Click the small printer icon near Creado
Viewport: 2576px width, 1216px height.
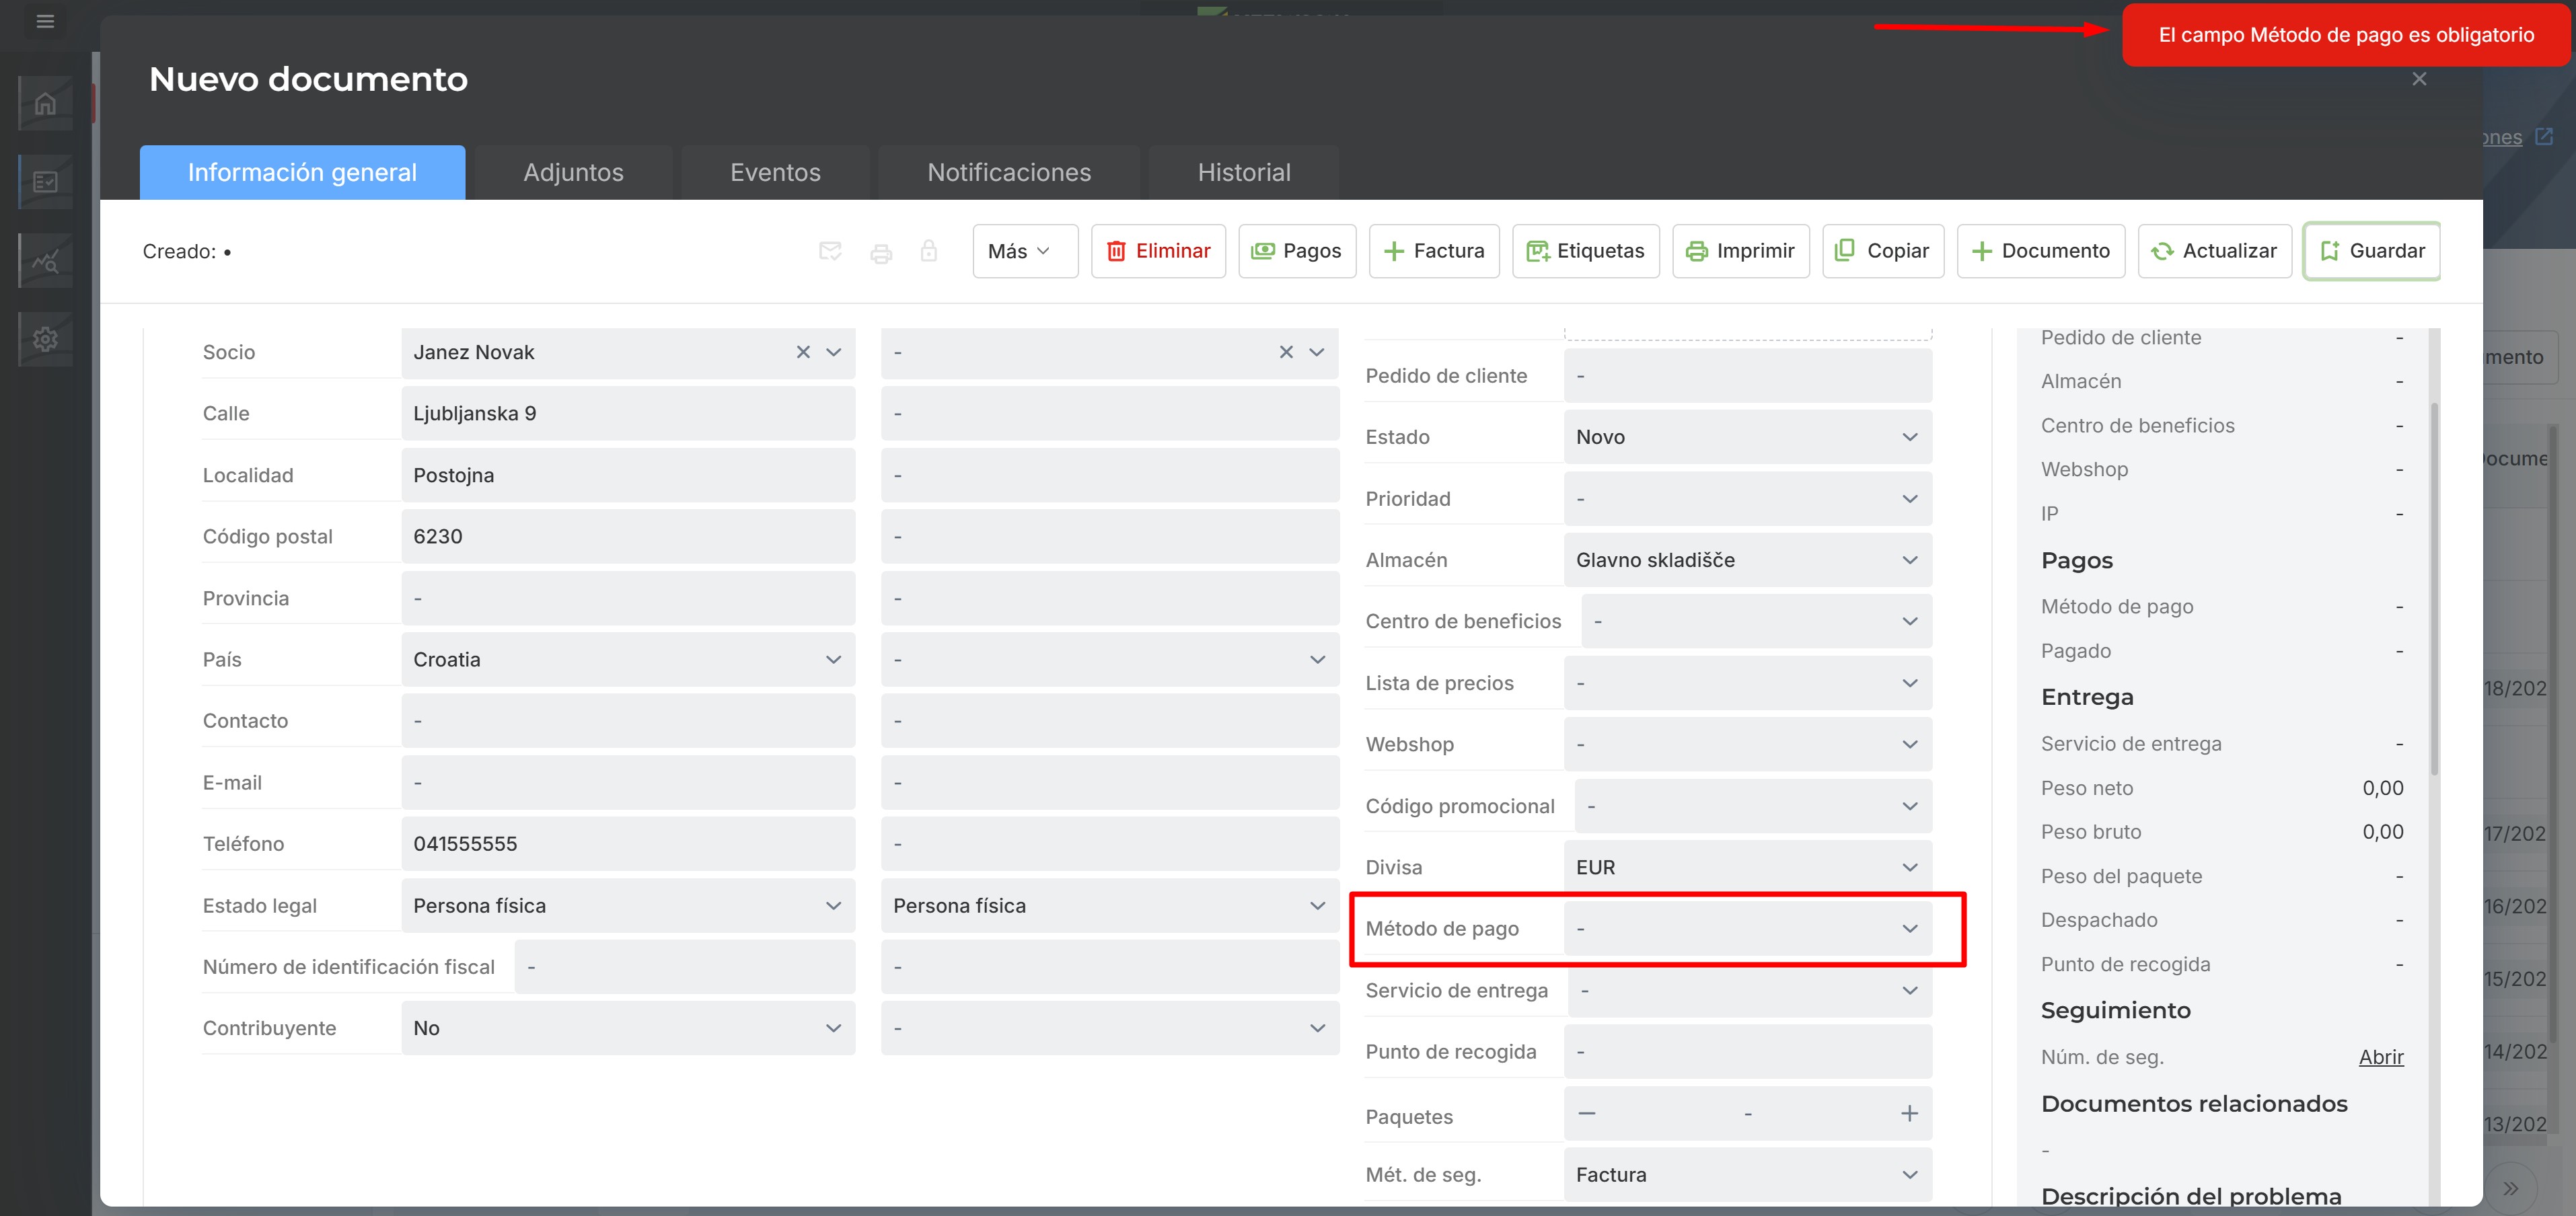click(881, 252)
